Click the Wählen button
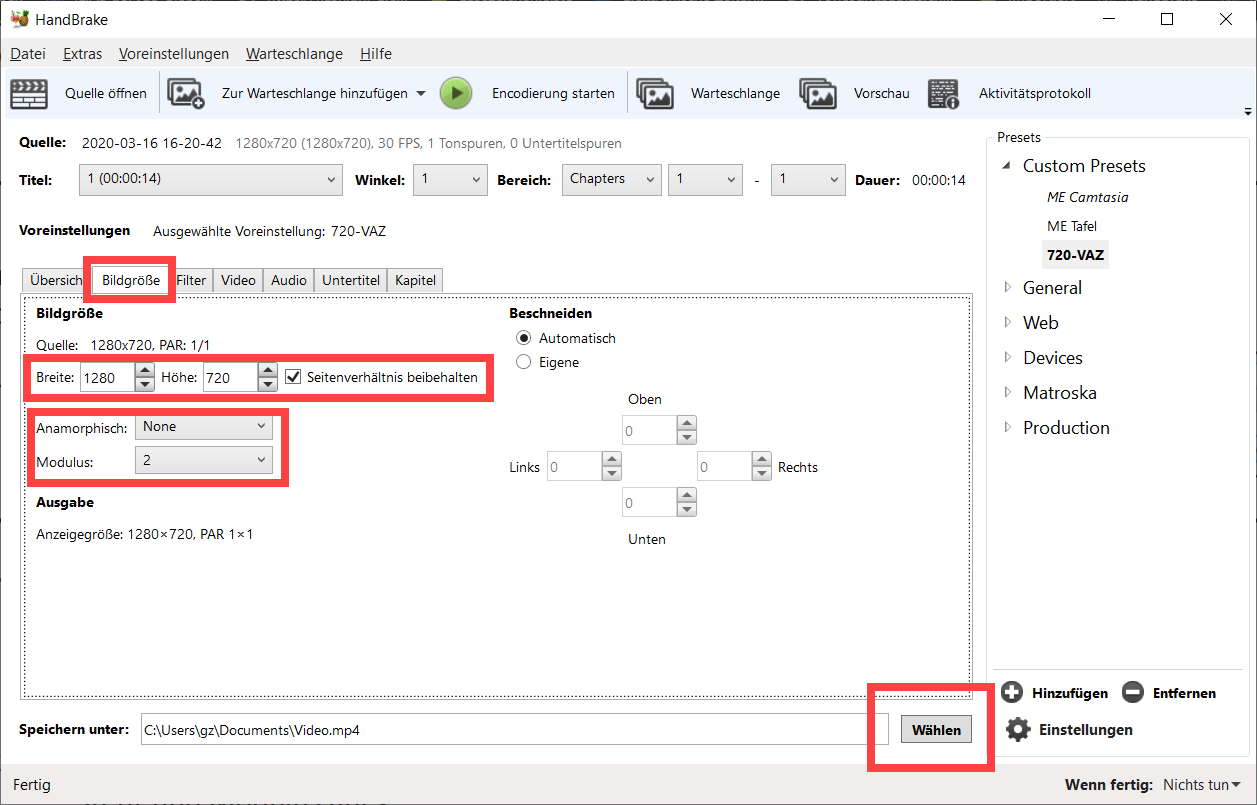The height and width of the screenshot is (805, 1257). pos(936,730)
